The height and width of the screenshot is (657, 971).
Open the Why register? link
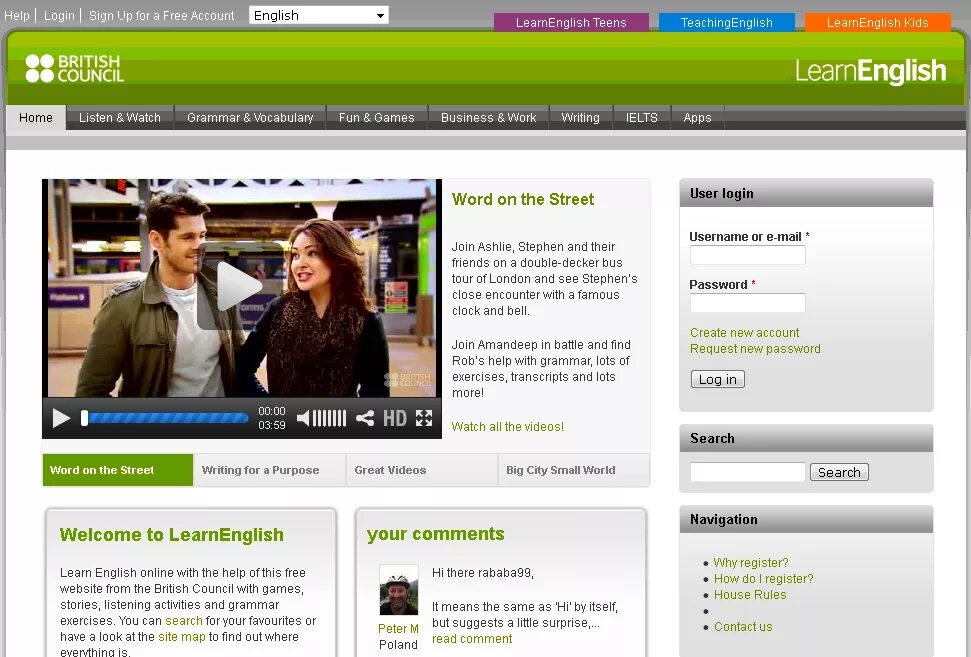tap(751, 562)
